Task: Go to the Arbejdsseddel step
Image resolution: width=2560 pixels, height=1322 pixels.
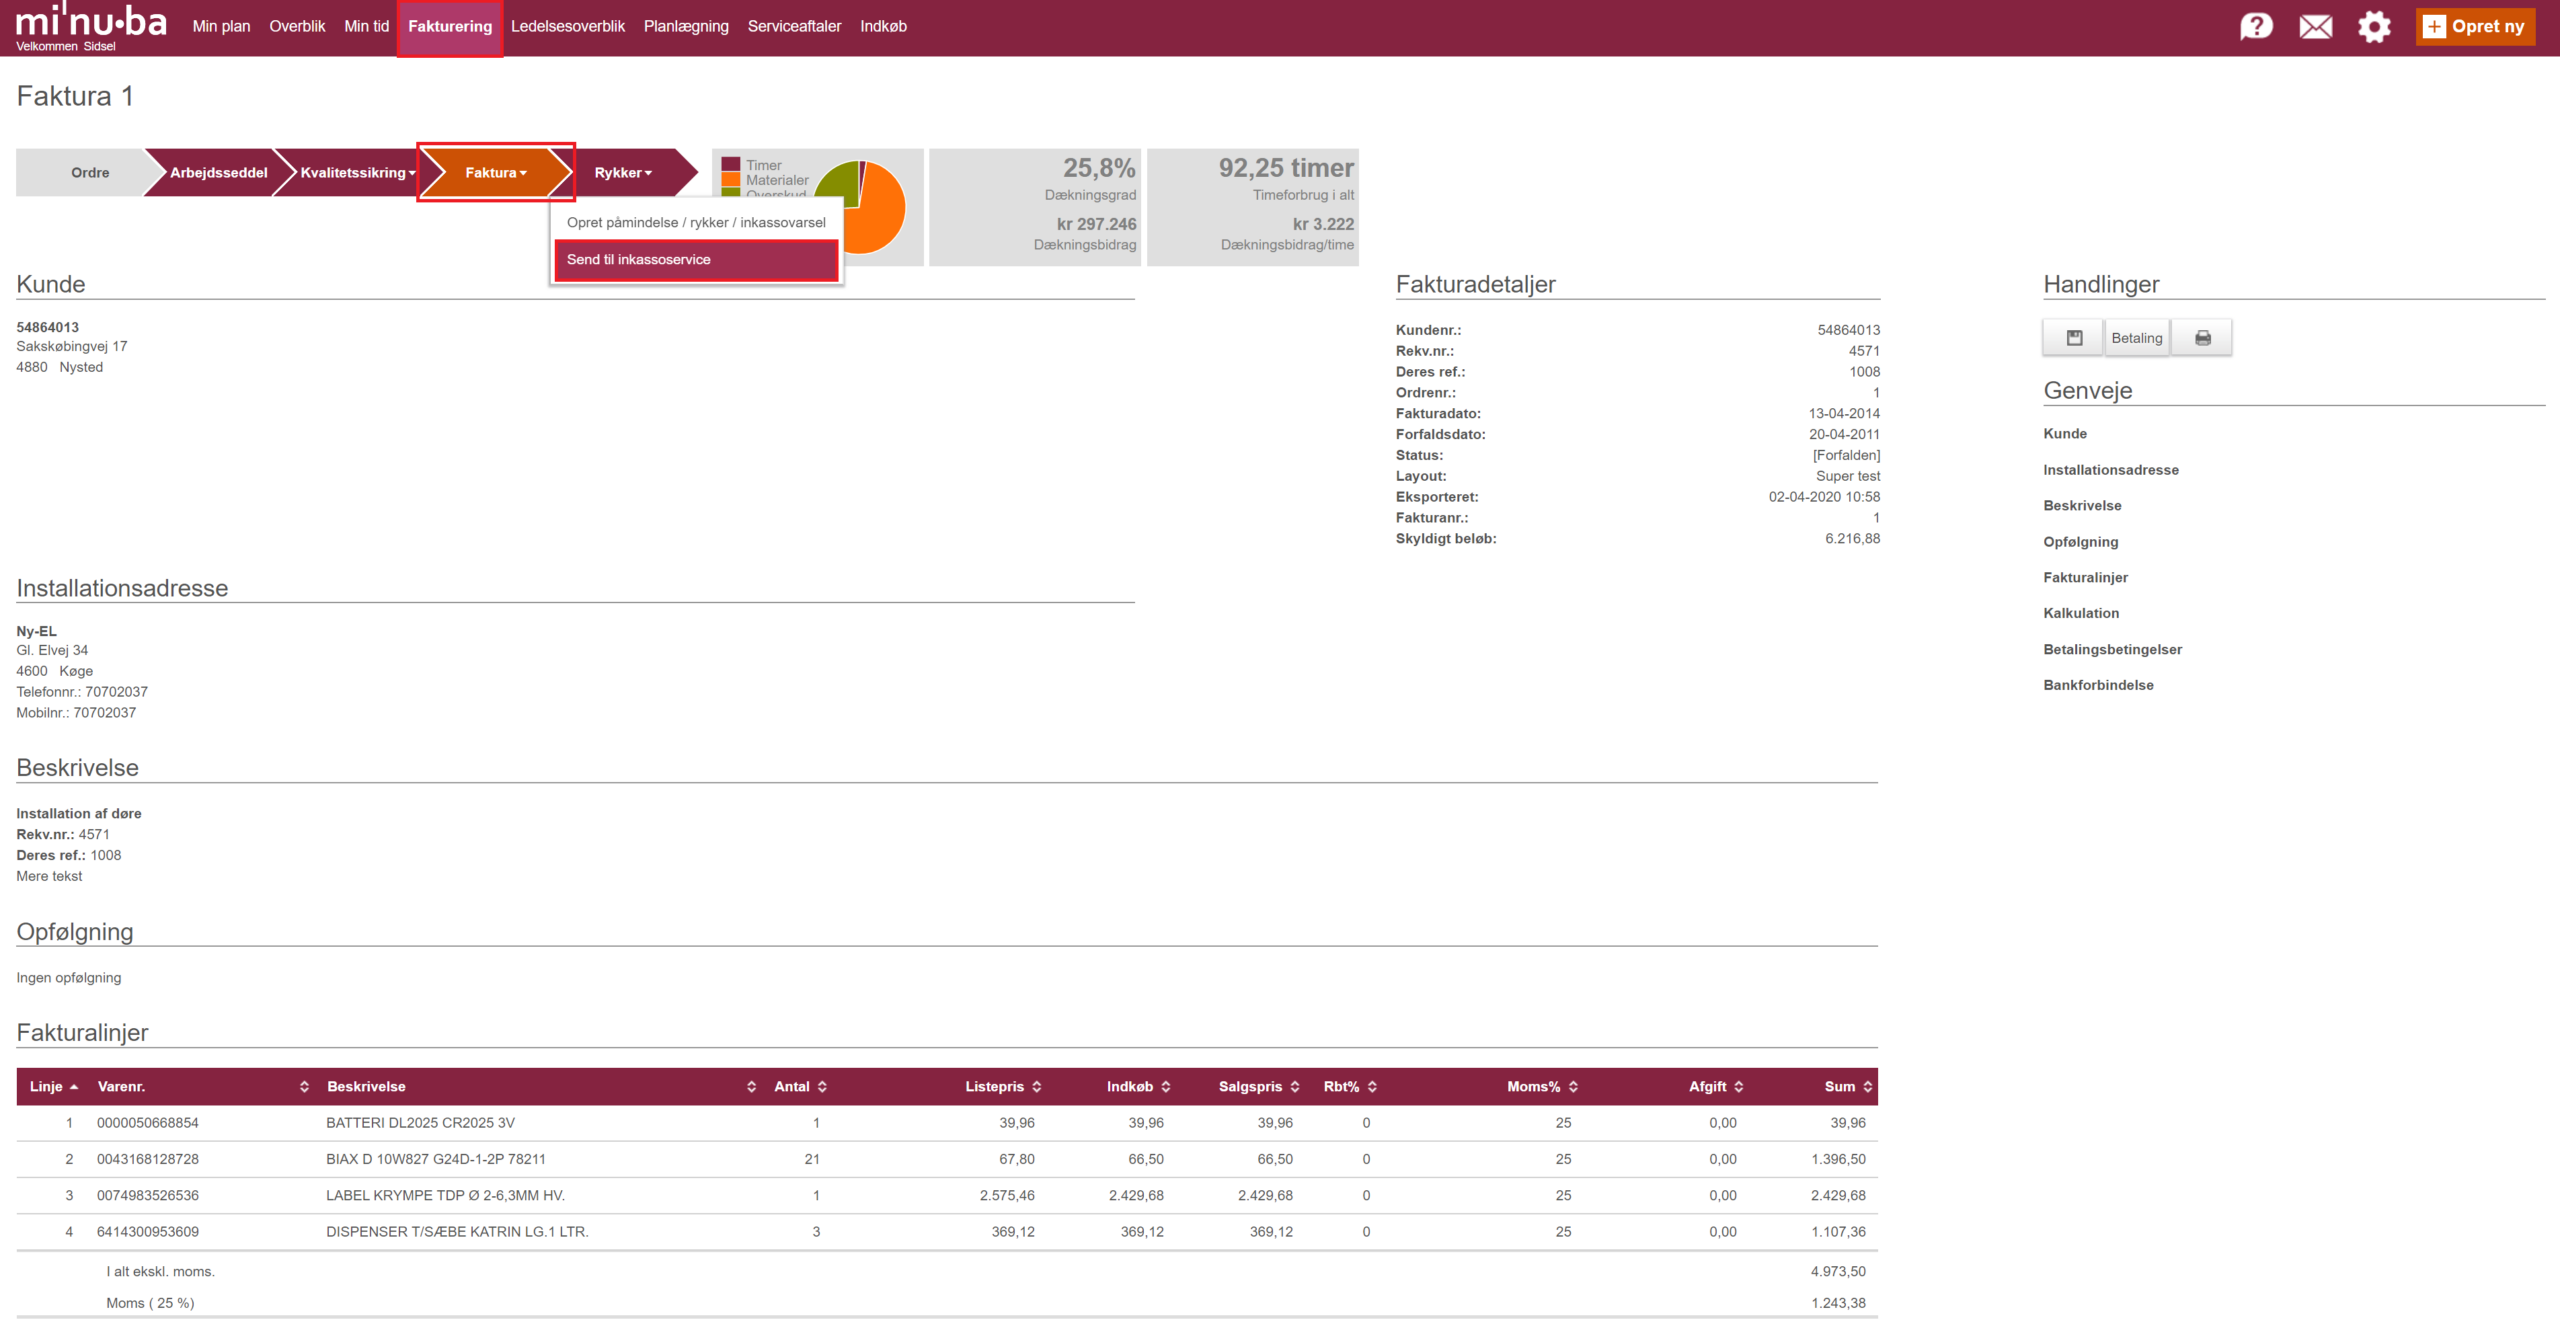Action: (218, 172)
